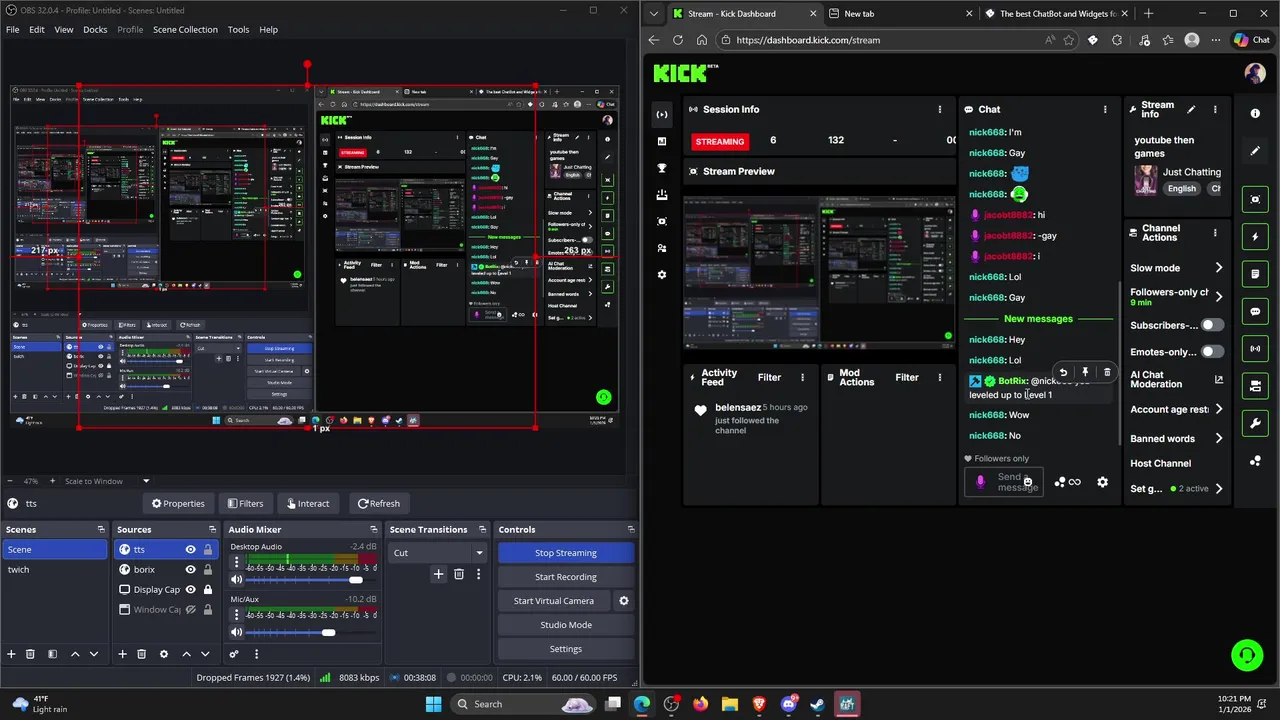Click Start Recording button

click(x=566, y=577)
